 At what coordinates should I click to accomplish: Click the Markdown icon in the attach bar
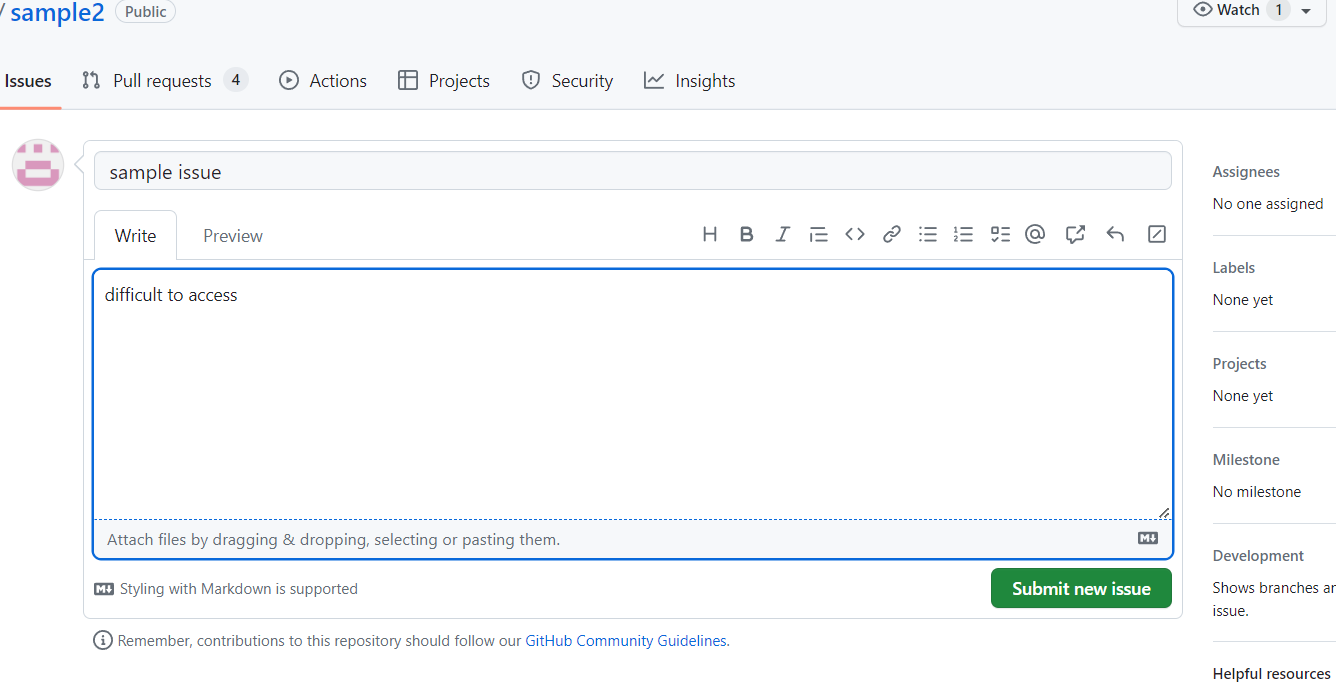(1148, 538)
